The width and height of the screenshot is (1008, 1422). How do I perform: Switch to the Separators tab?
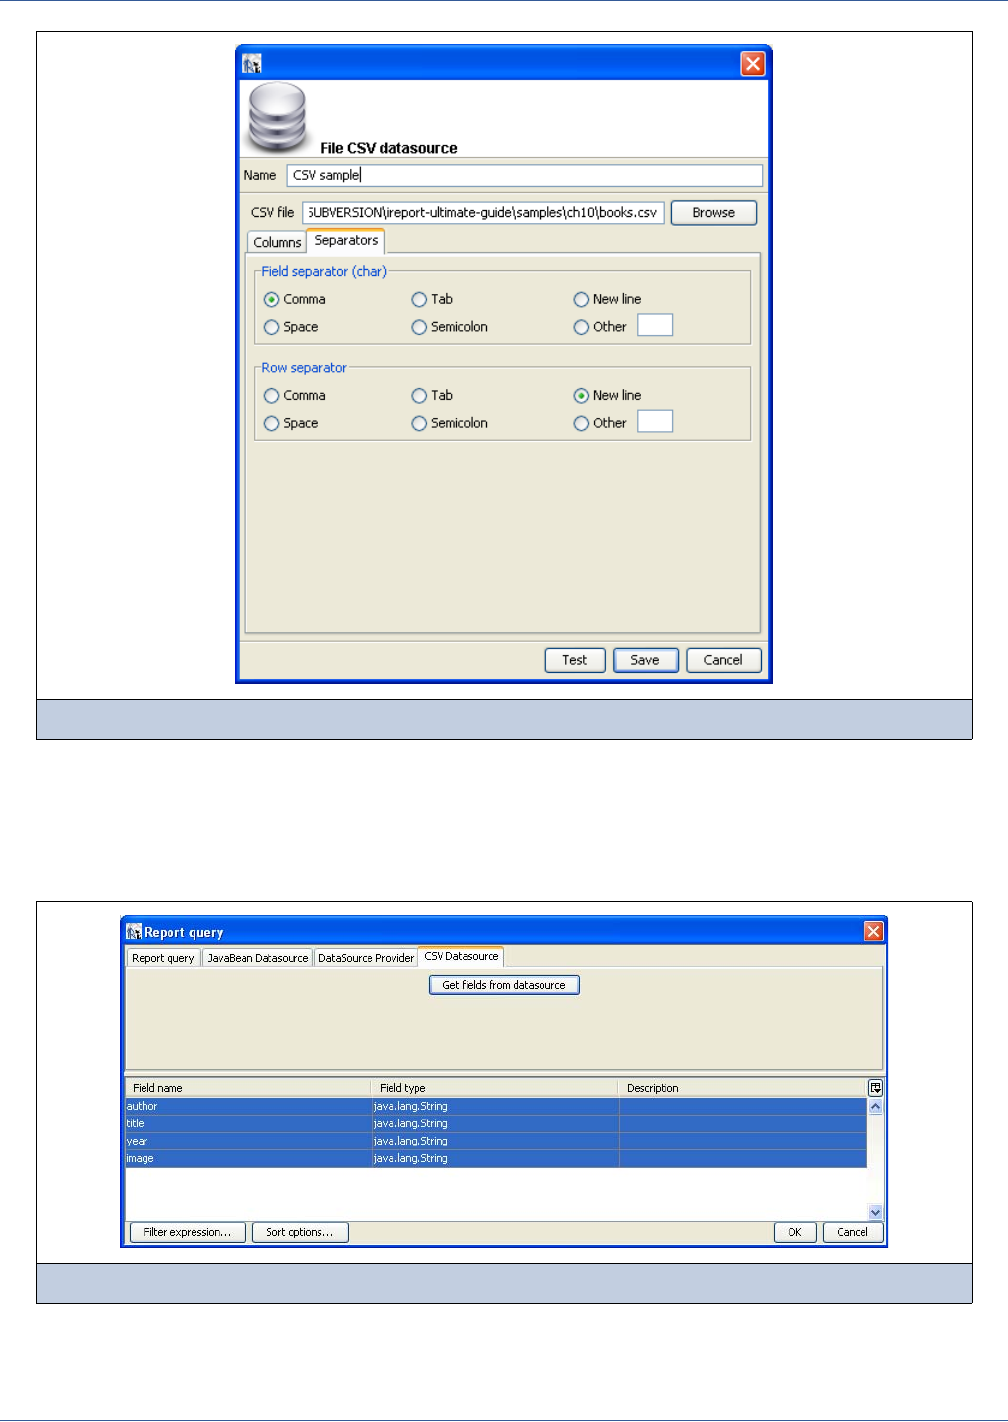click(x=346, y=240)
